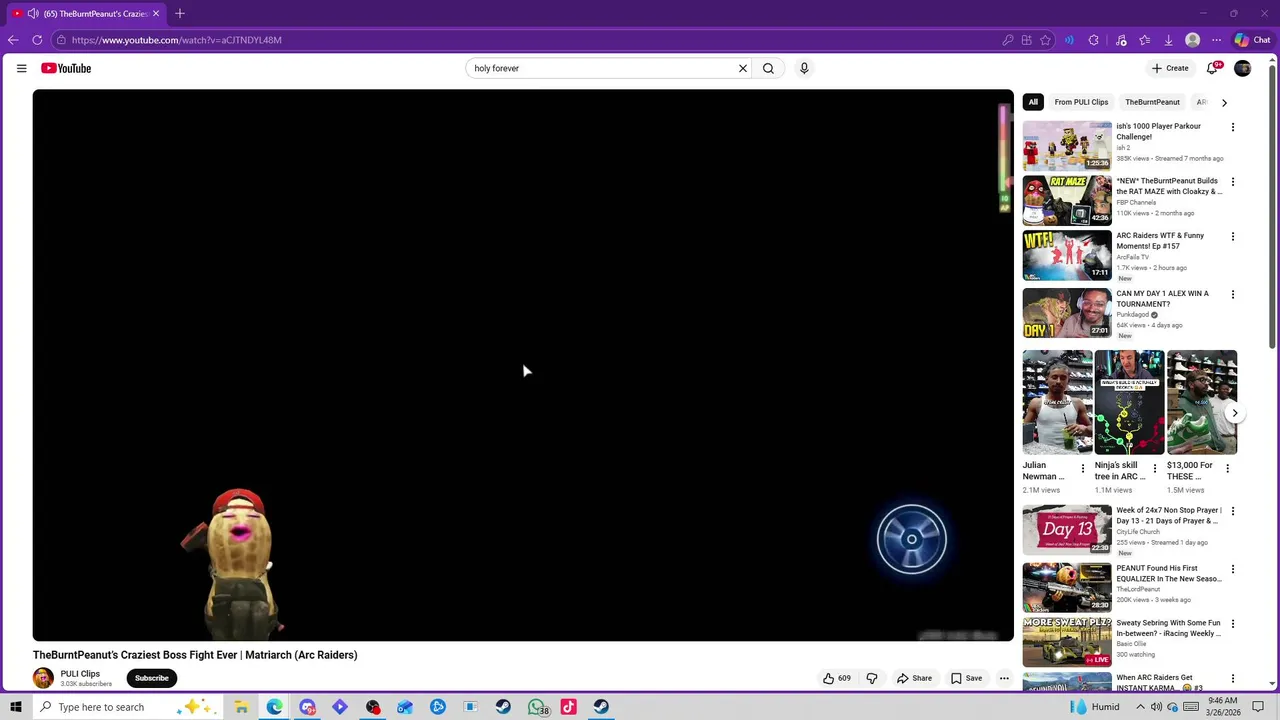This screenshot has height=720, width=1280.
Task: Open Ninja's skill tree in ARC short
Action: point(1129,402)
